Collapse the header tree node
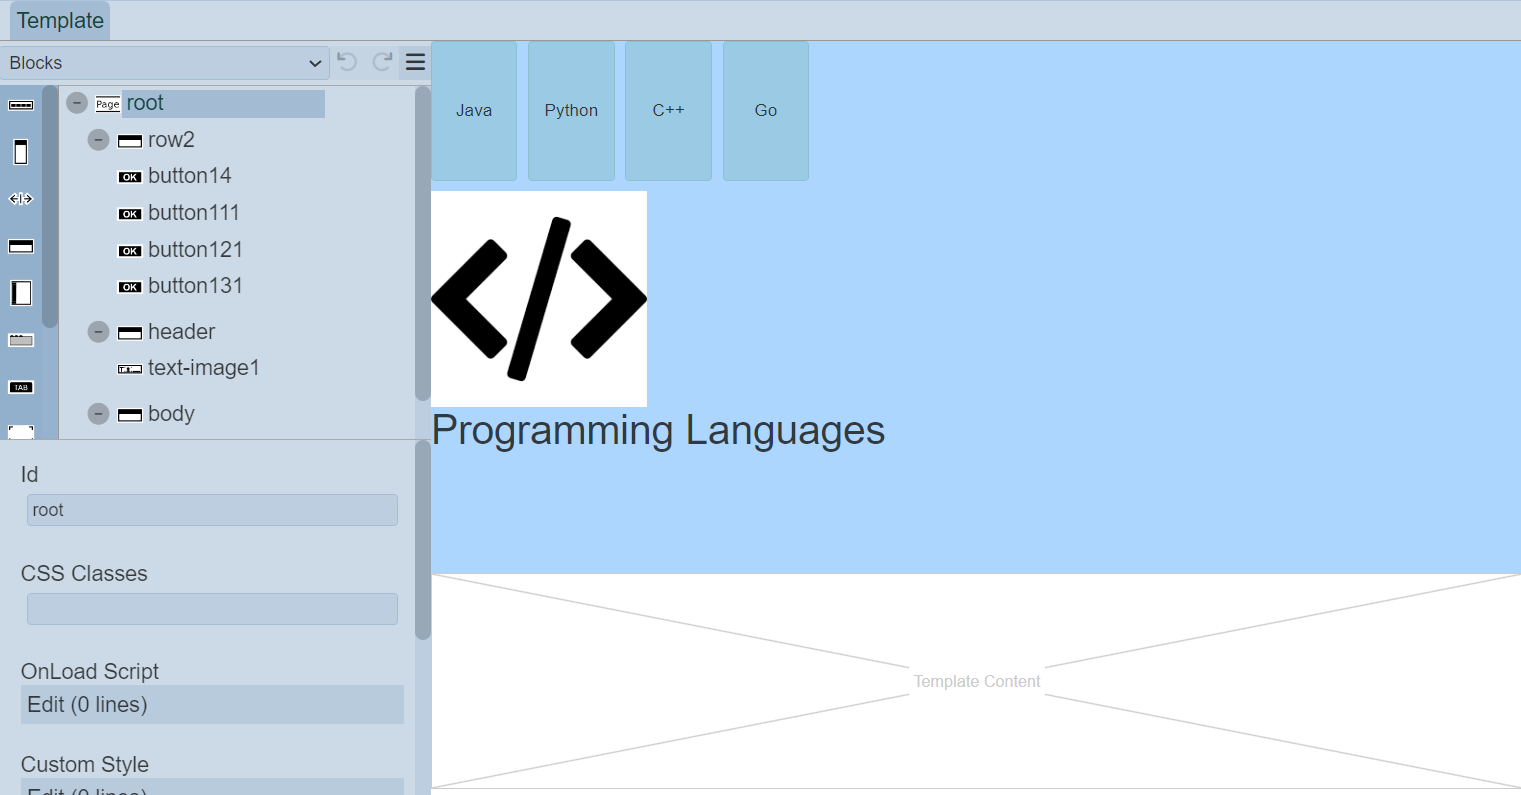Viewport: 1521px width, 795px height. coord(98,332)
